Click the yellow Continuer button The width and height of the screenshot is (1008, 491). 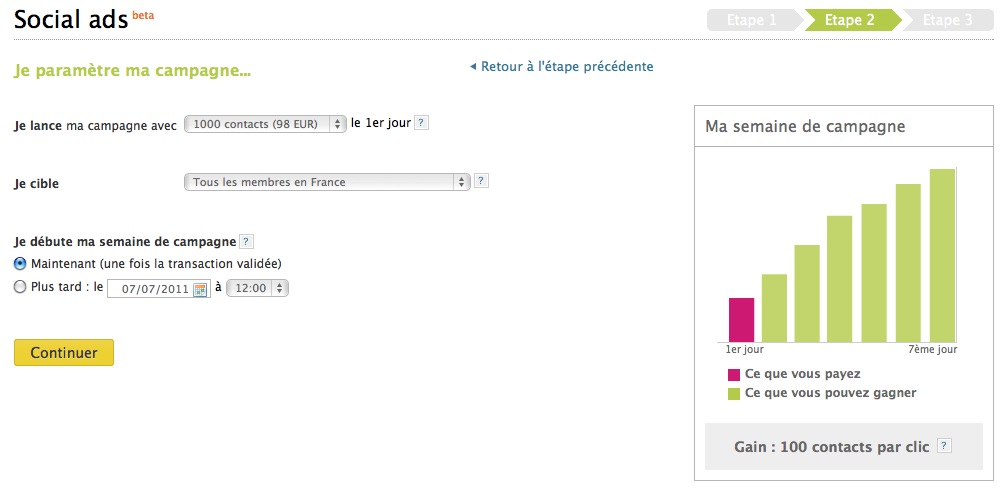pos(64,353)
